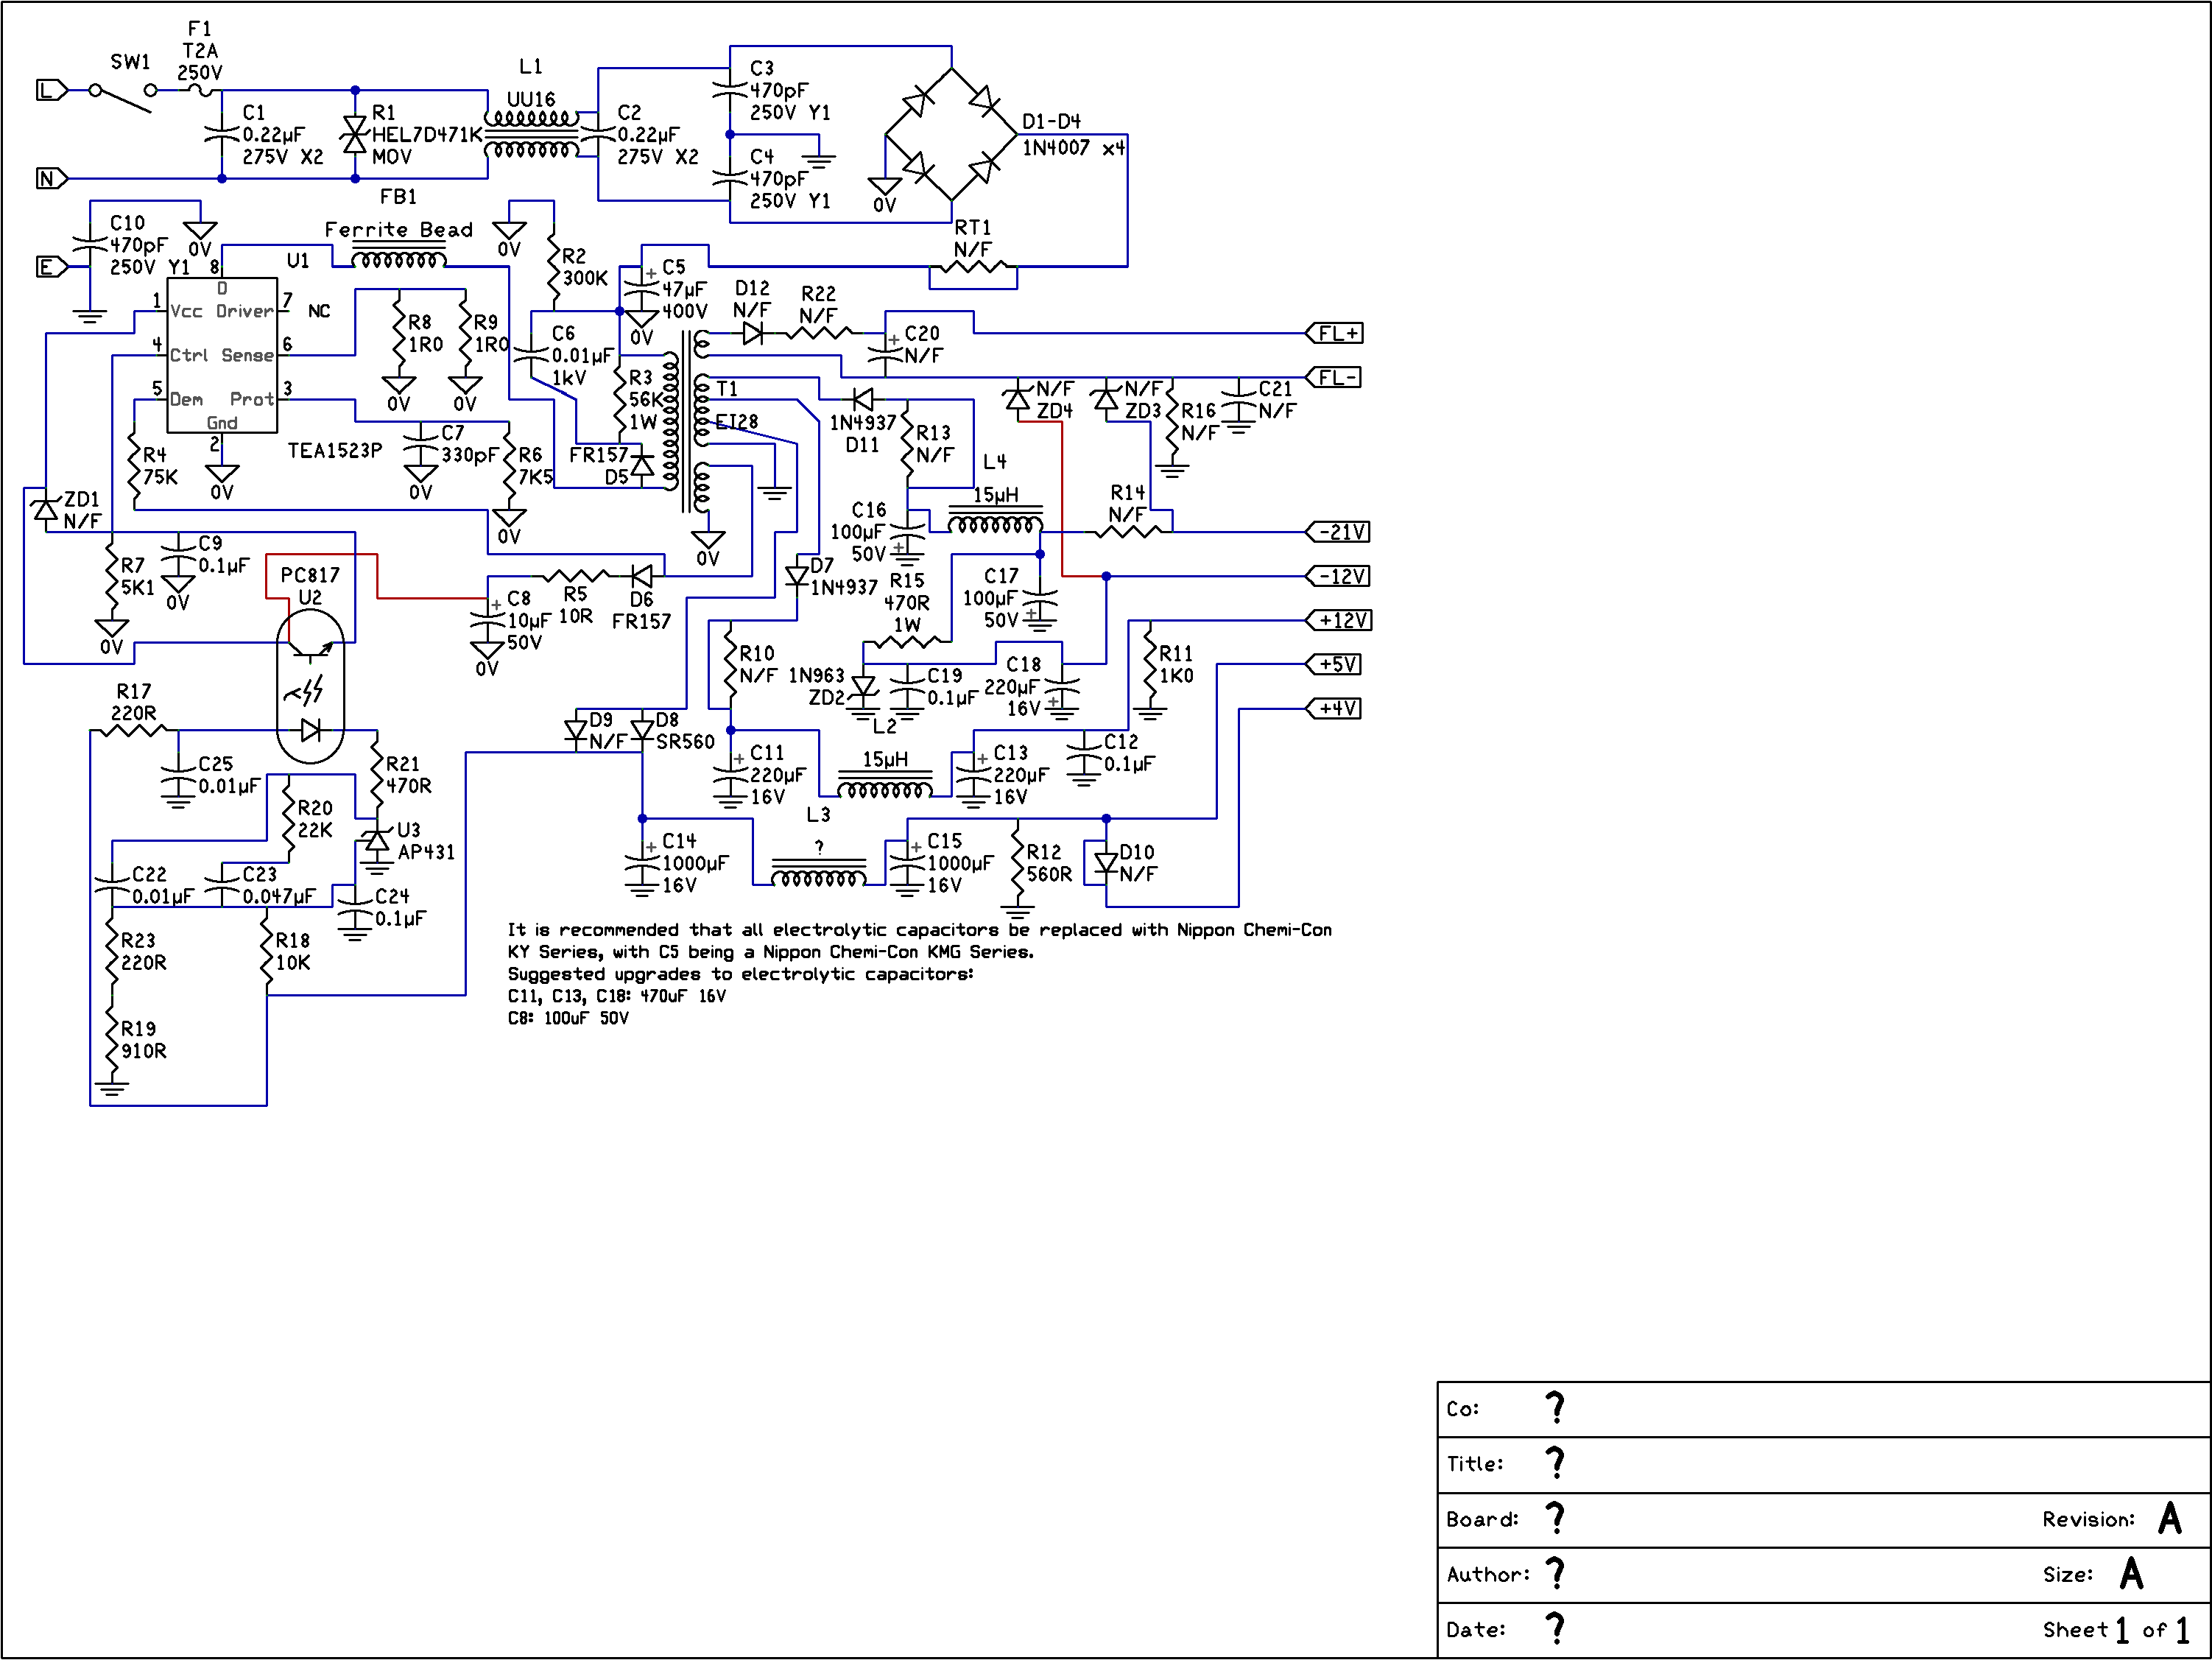
Task: Select the NC pin 7 label on U1
Action: pyautogui.click(x=319, y=311)
